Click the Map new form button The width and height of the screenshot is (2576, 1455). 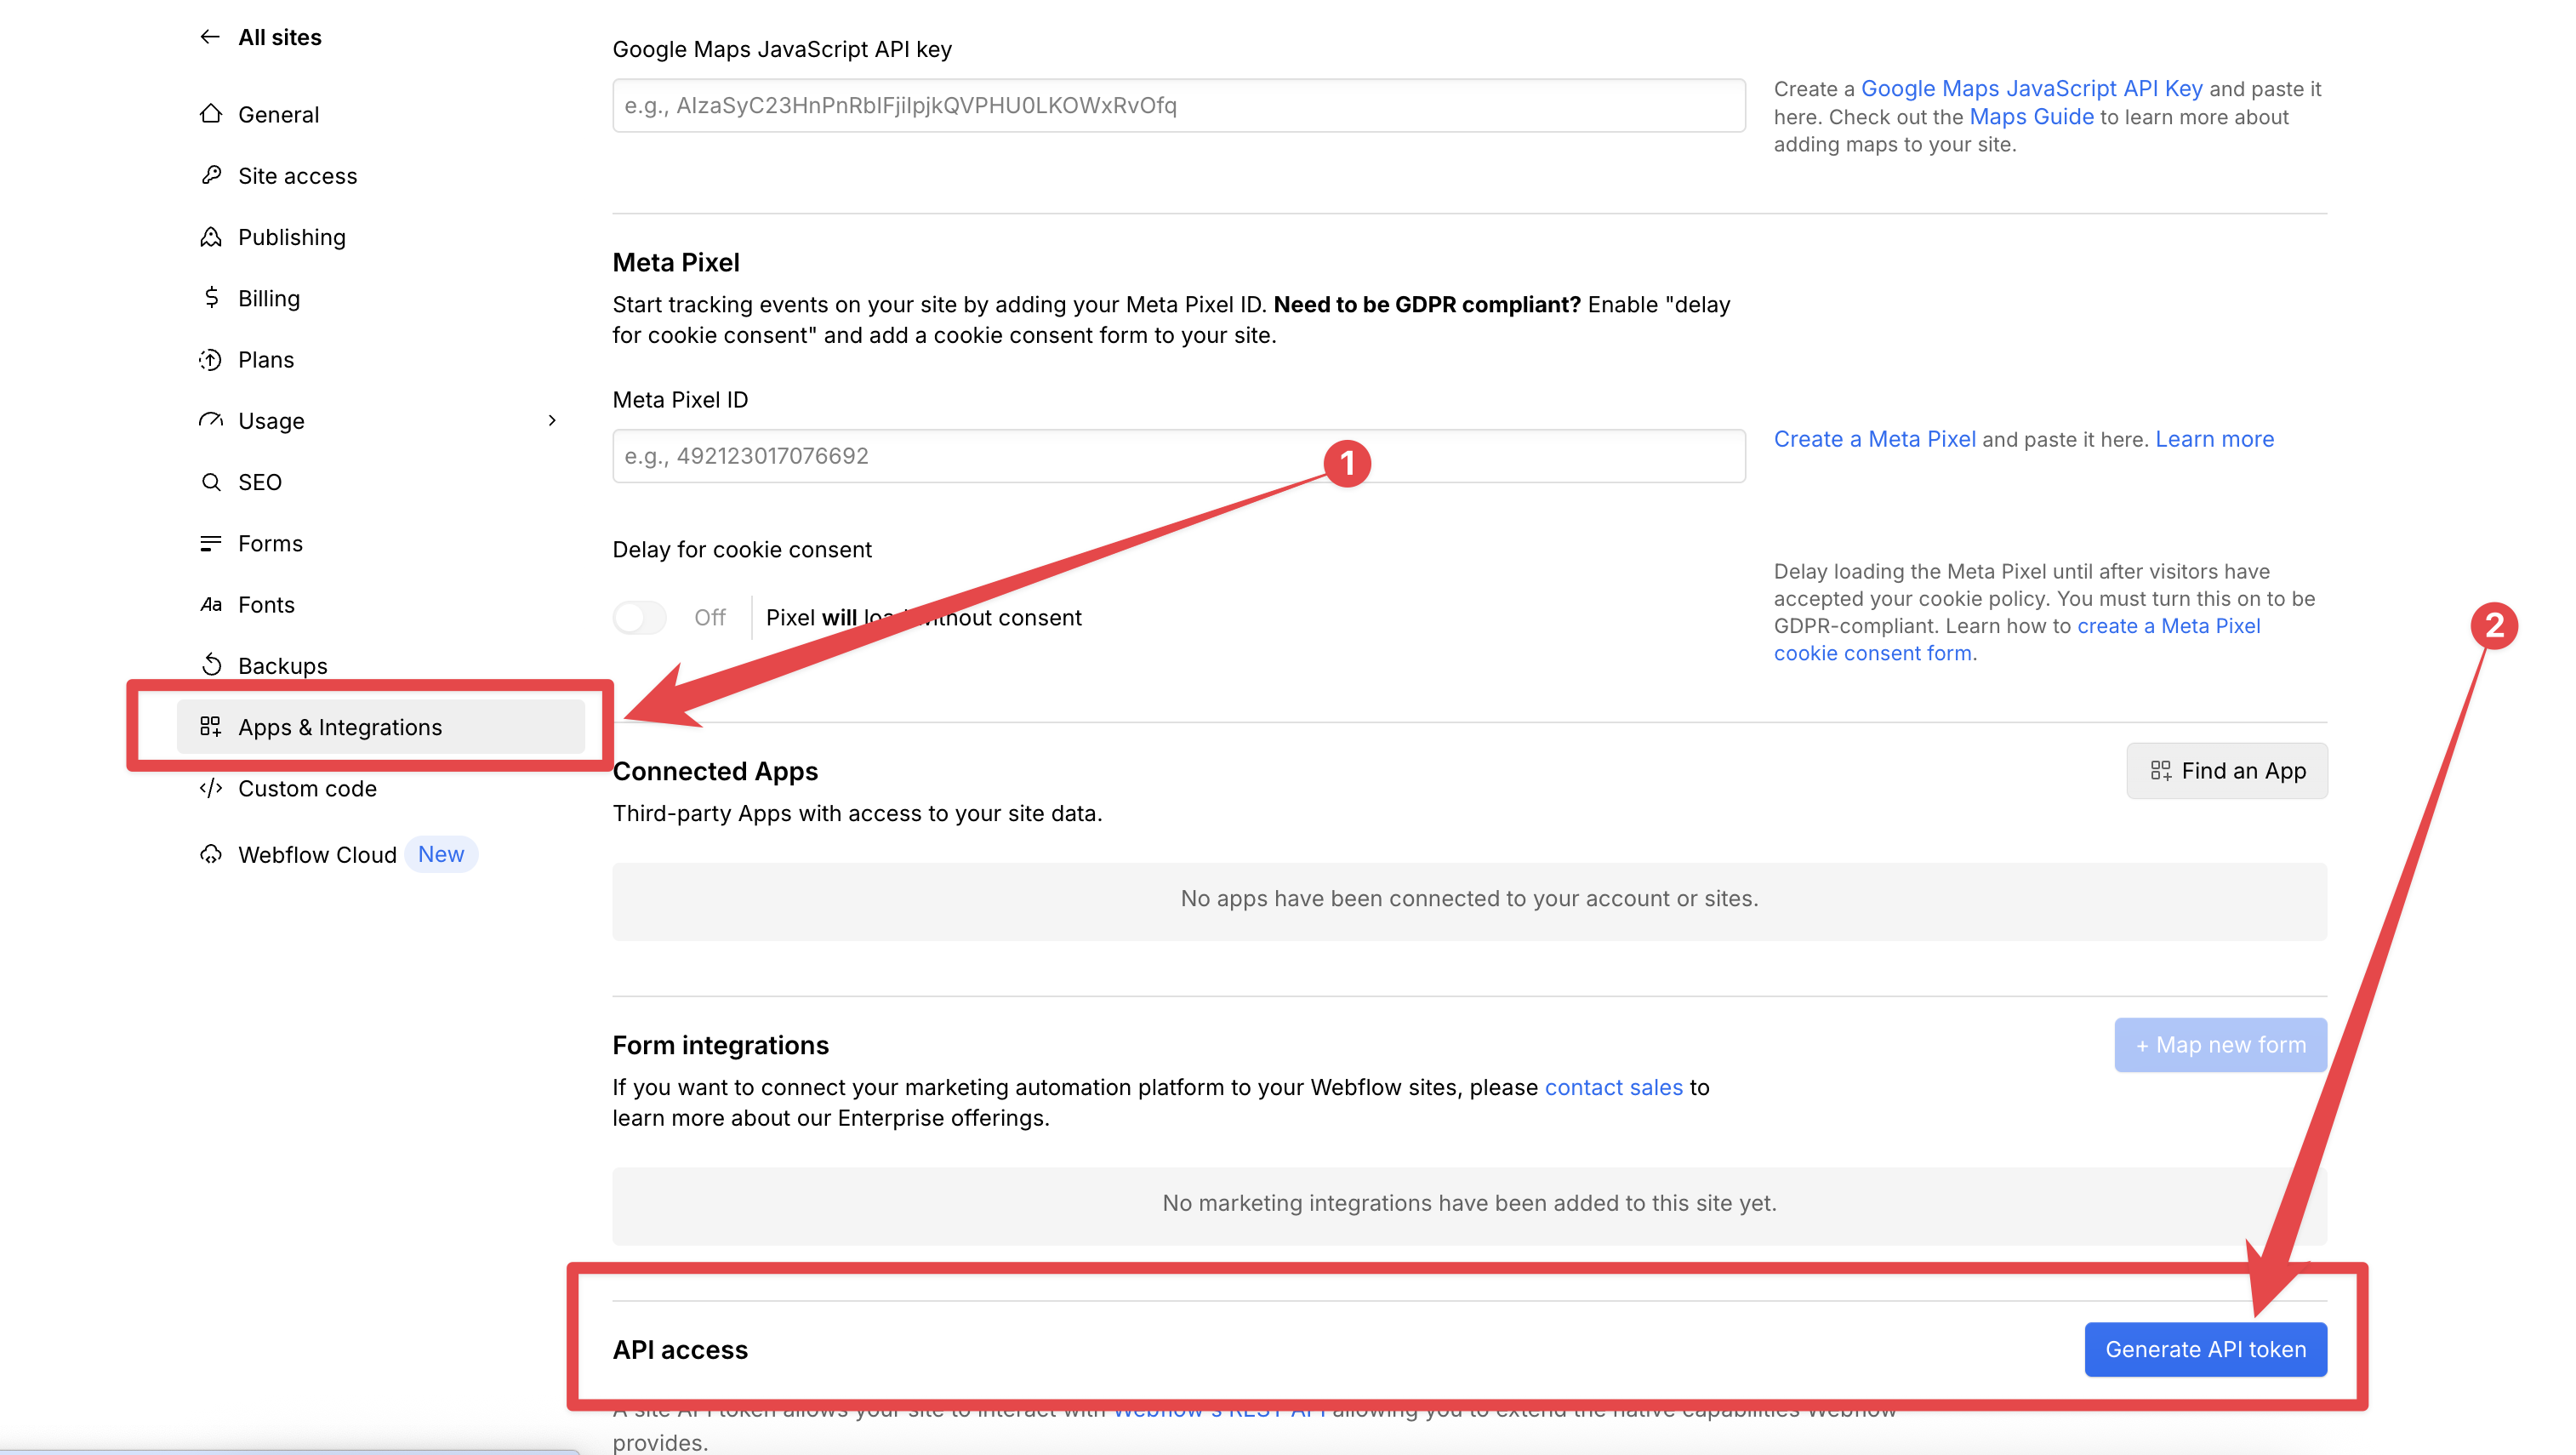pyautogui.click(x=2220, y=1044)
